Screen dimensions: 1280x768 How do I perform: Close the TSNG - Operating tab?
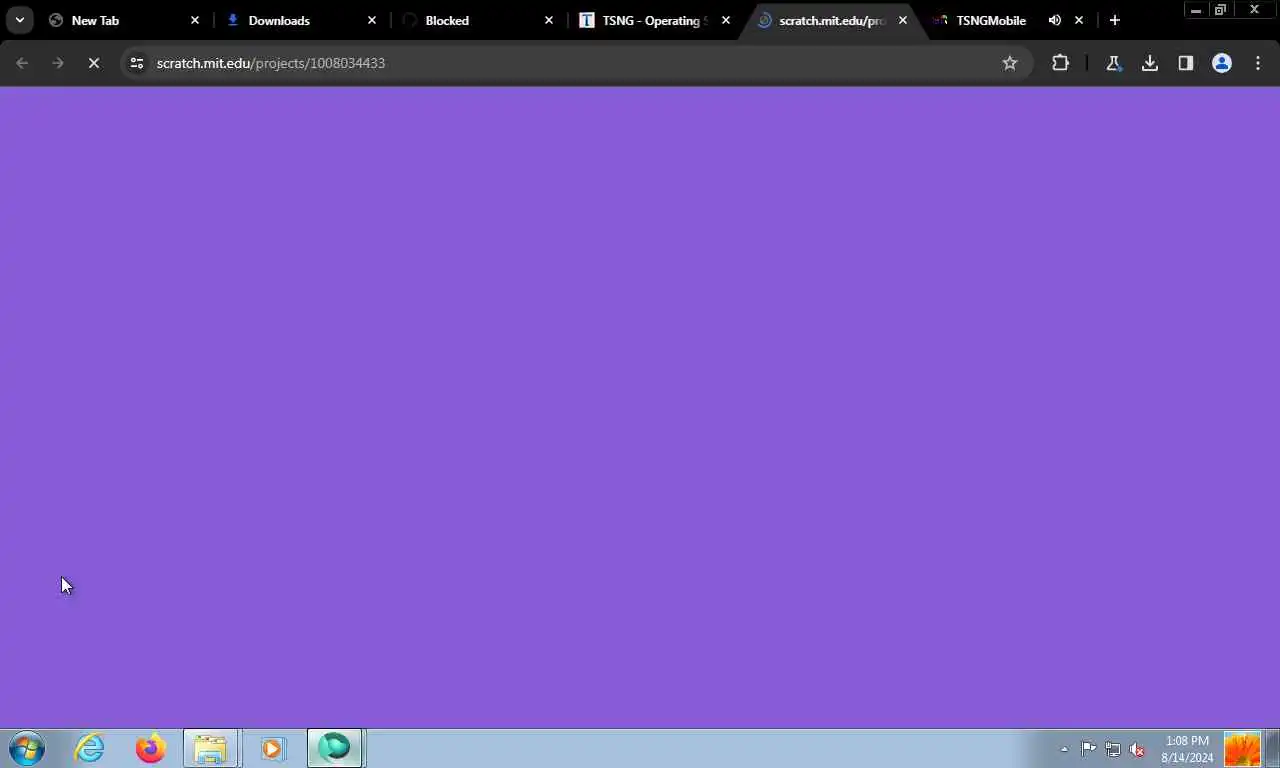click(726, 20)
